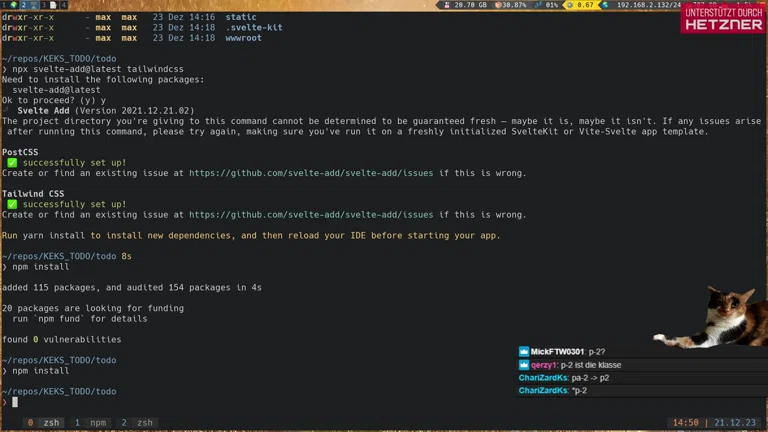Switch to workspace 3 with document icon
768x432 pixels.
pos(48,5)
